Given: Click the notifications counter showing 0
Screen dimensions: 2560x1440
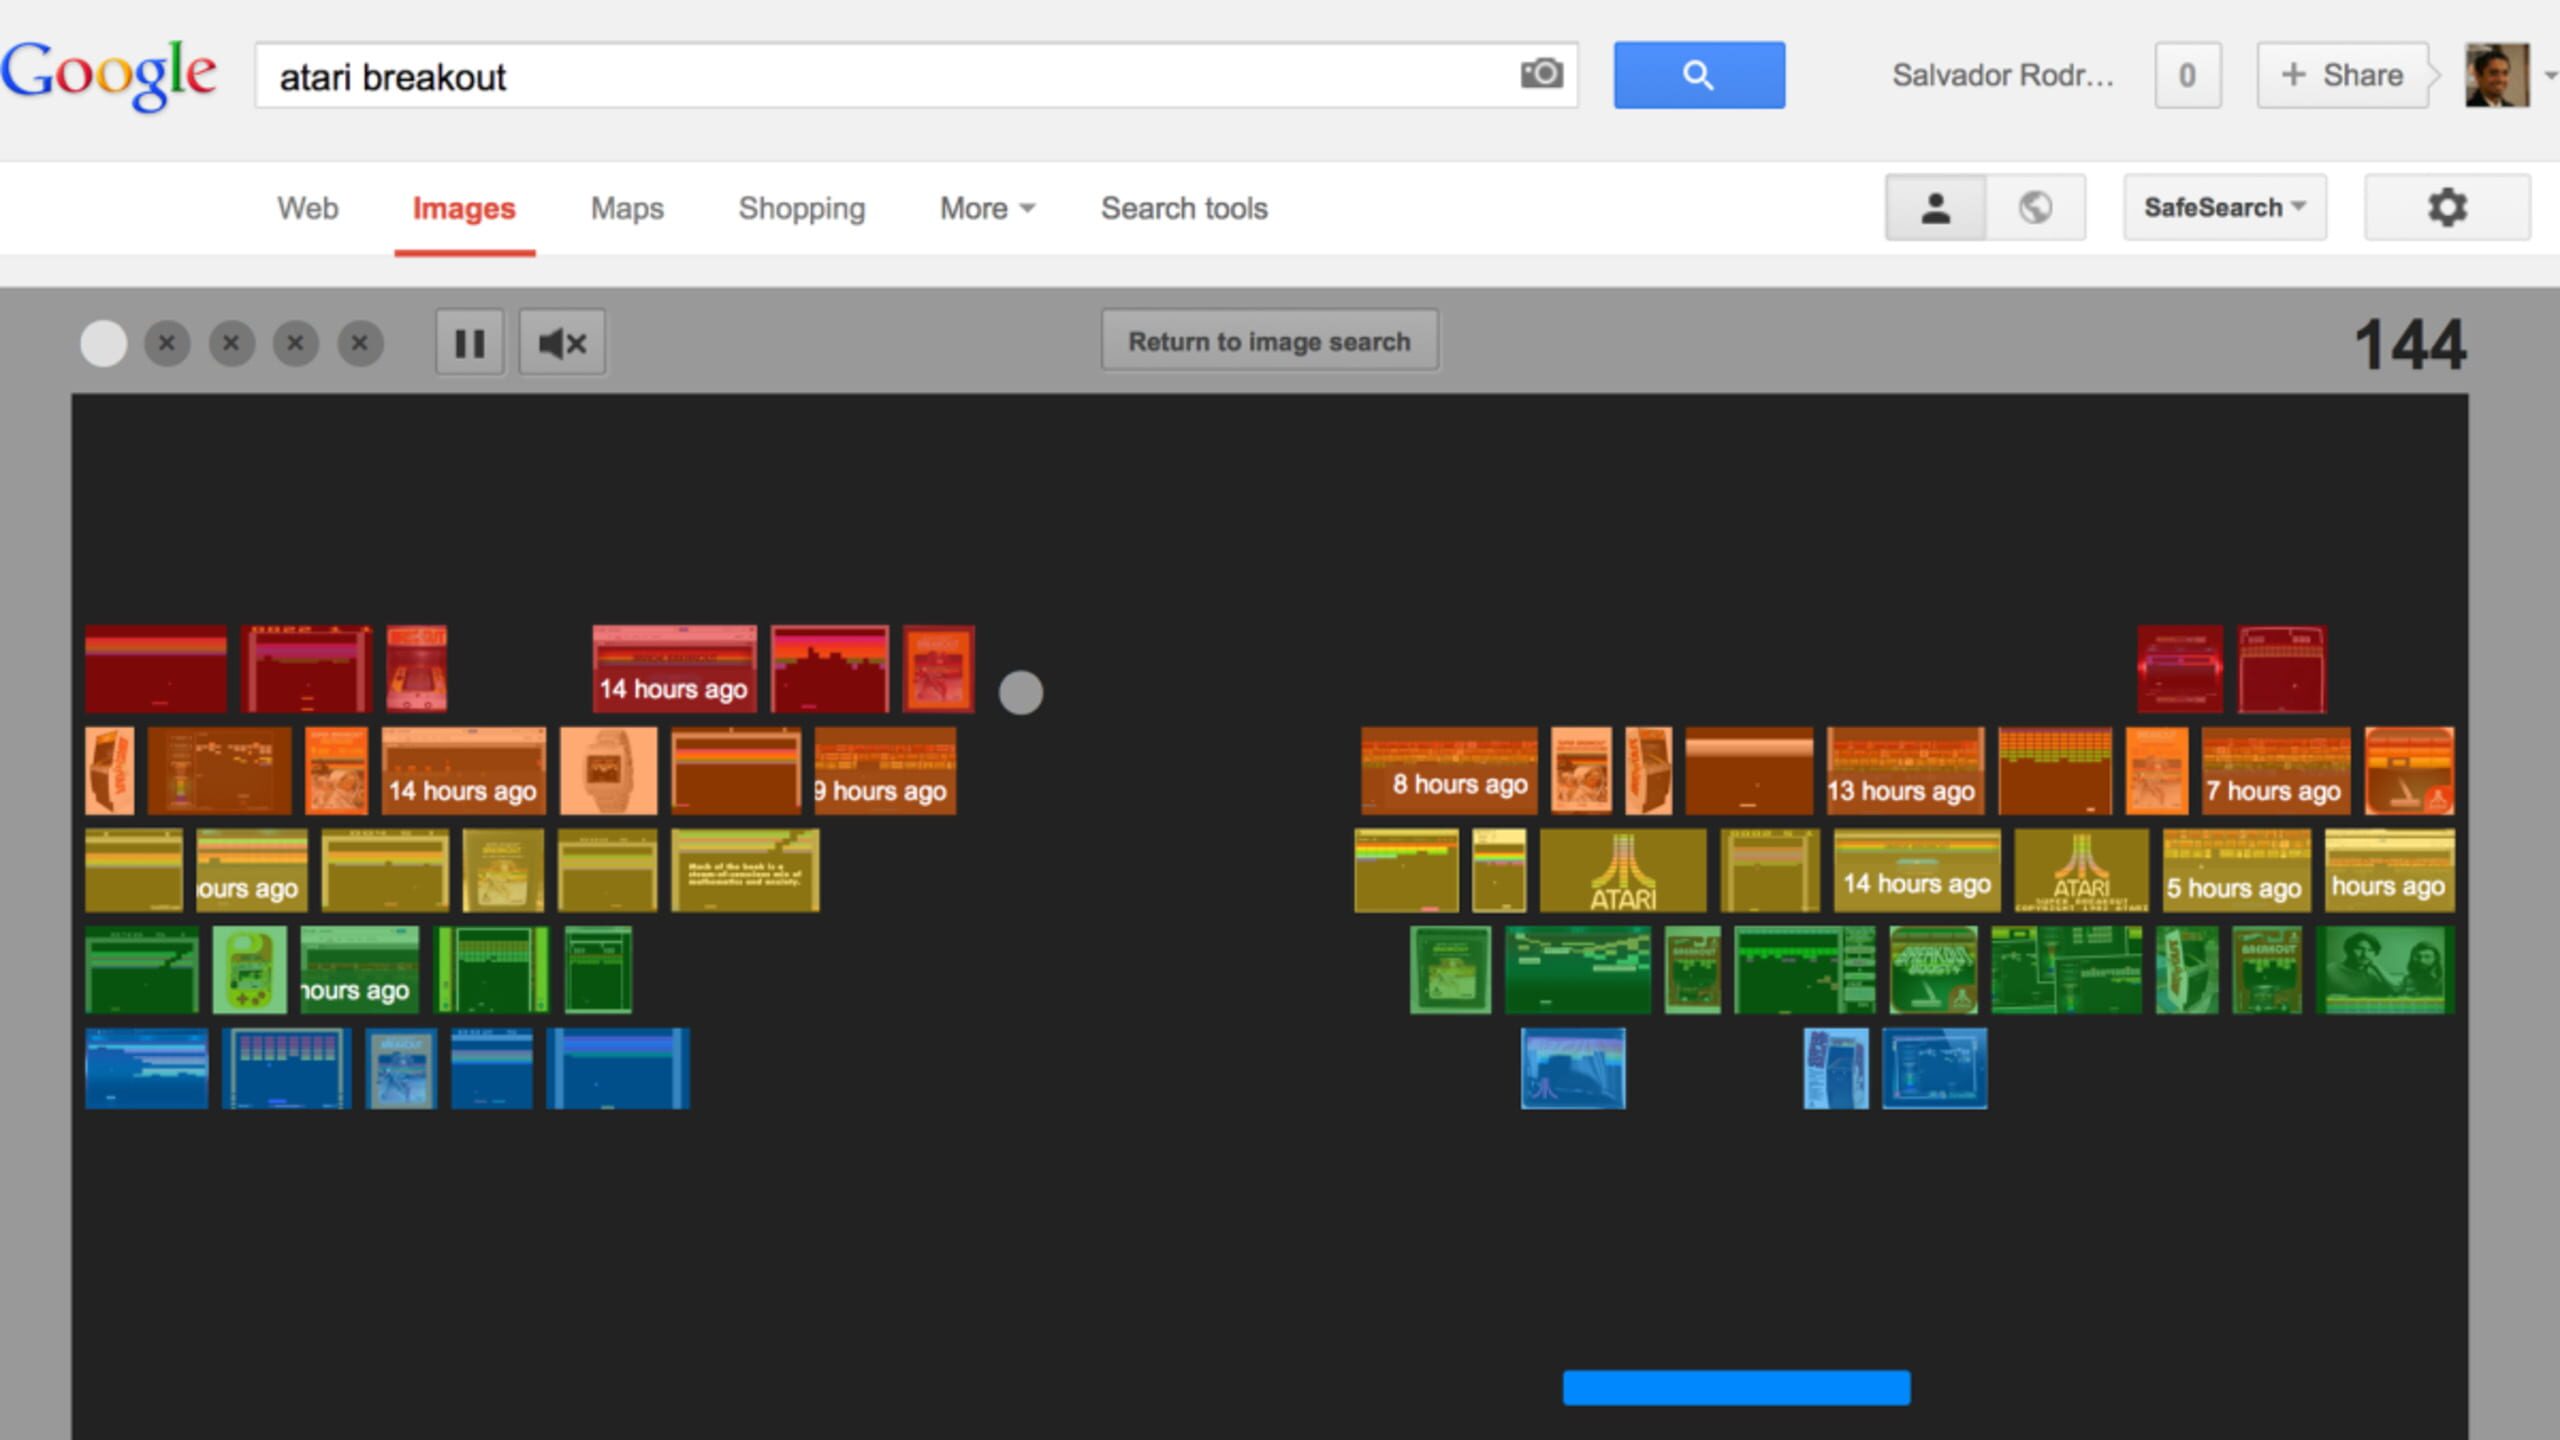Looking at the screenshot, I should click(x=2186, y=75).
